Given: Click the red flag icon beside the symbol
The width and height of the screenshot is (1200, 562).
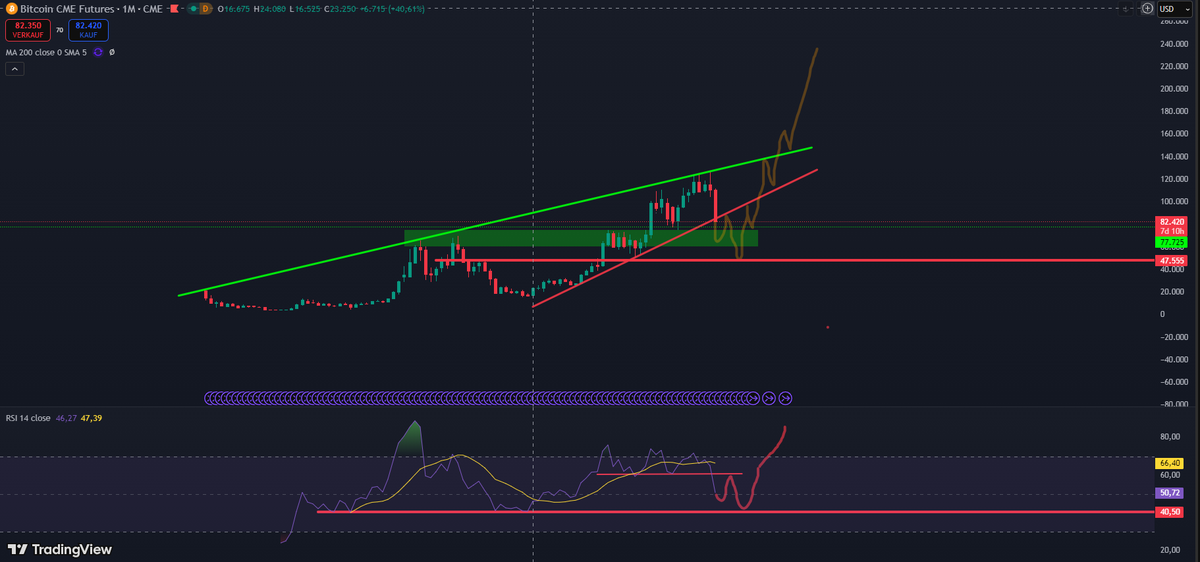Looking at the screenshot, I should click(176, 8).
